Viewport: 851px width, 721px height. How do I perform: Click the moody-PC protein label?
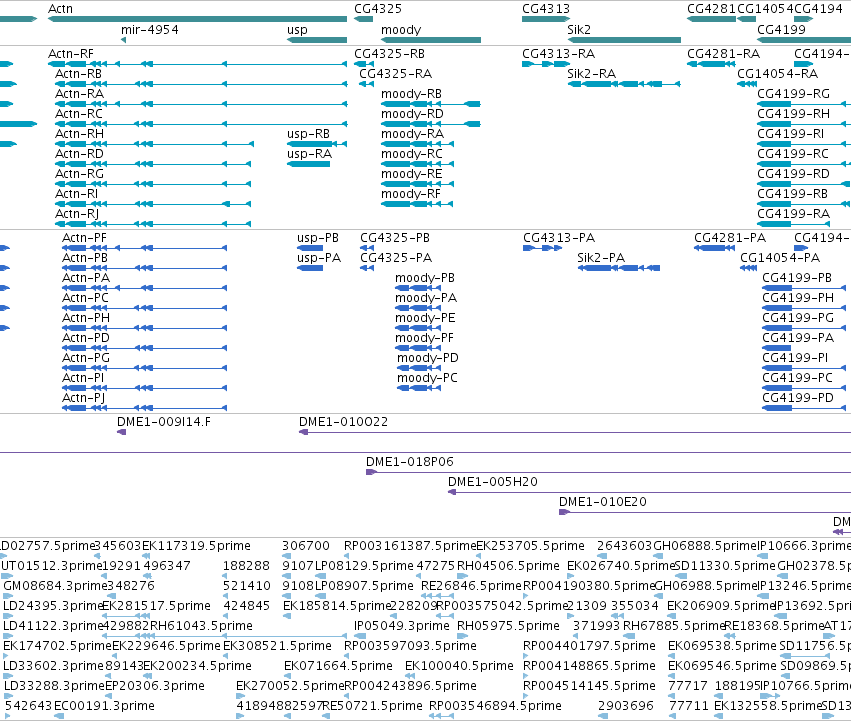(427, 378)
